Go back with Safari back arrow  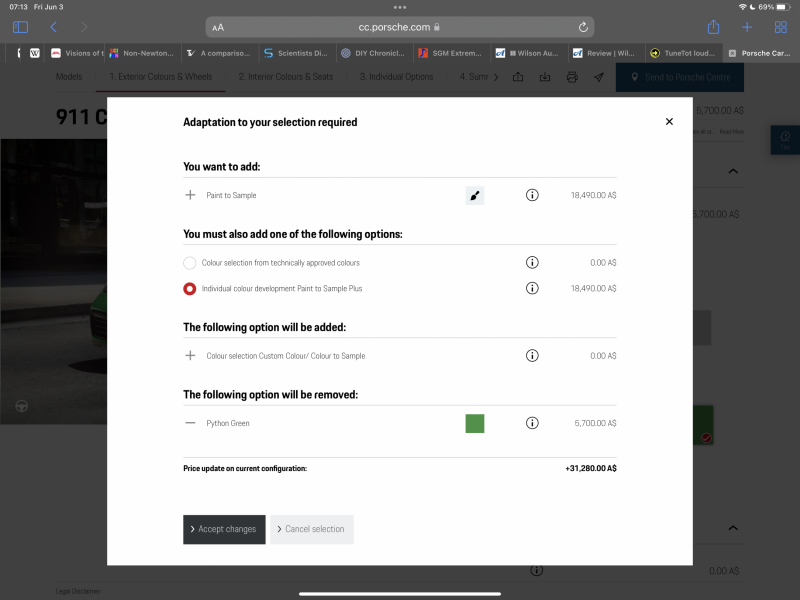(x=54, y=27)
